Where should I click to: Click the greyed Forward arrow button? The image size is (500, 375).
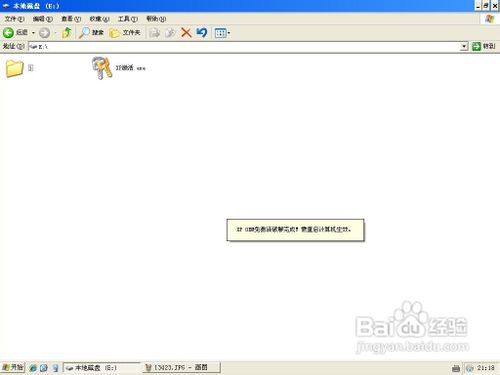click(44, 33)
